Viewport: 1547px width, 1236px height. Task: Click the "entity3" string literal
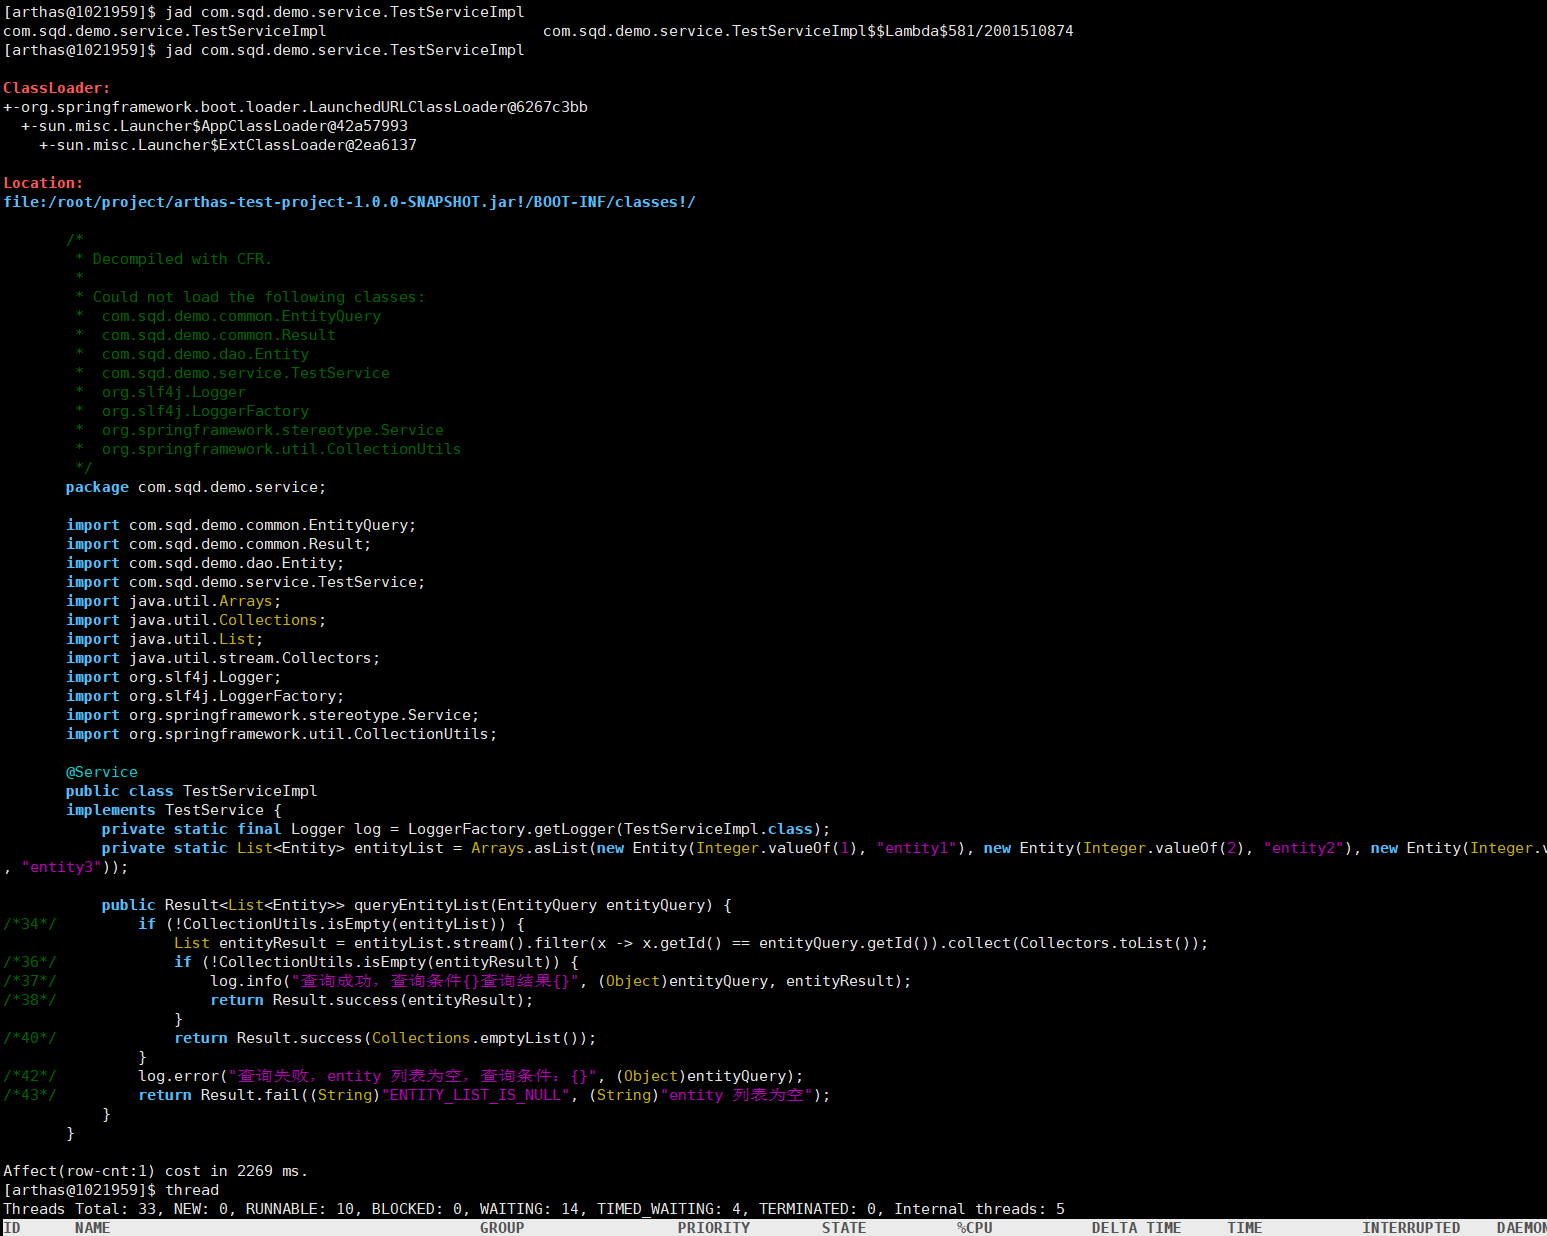[61, 867]
